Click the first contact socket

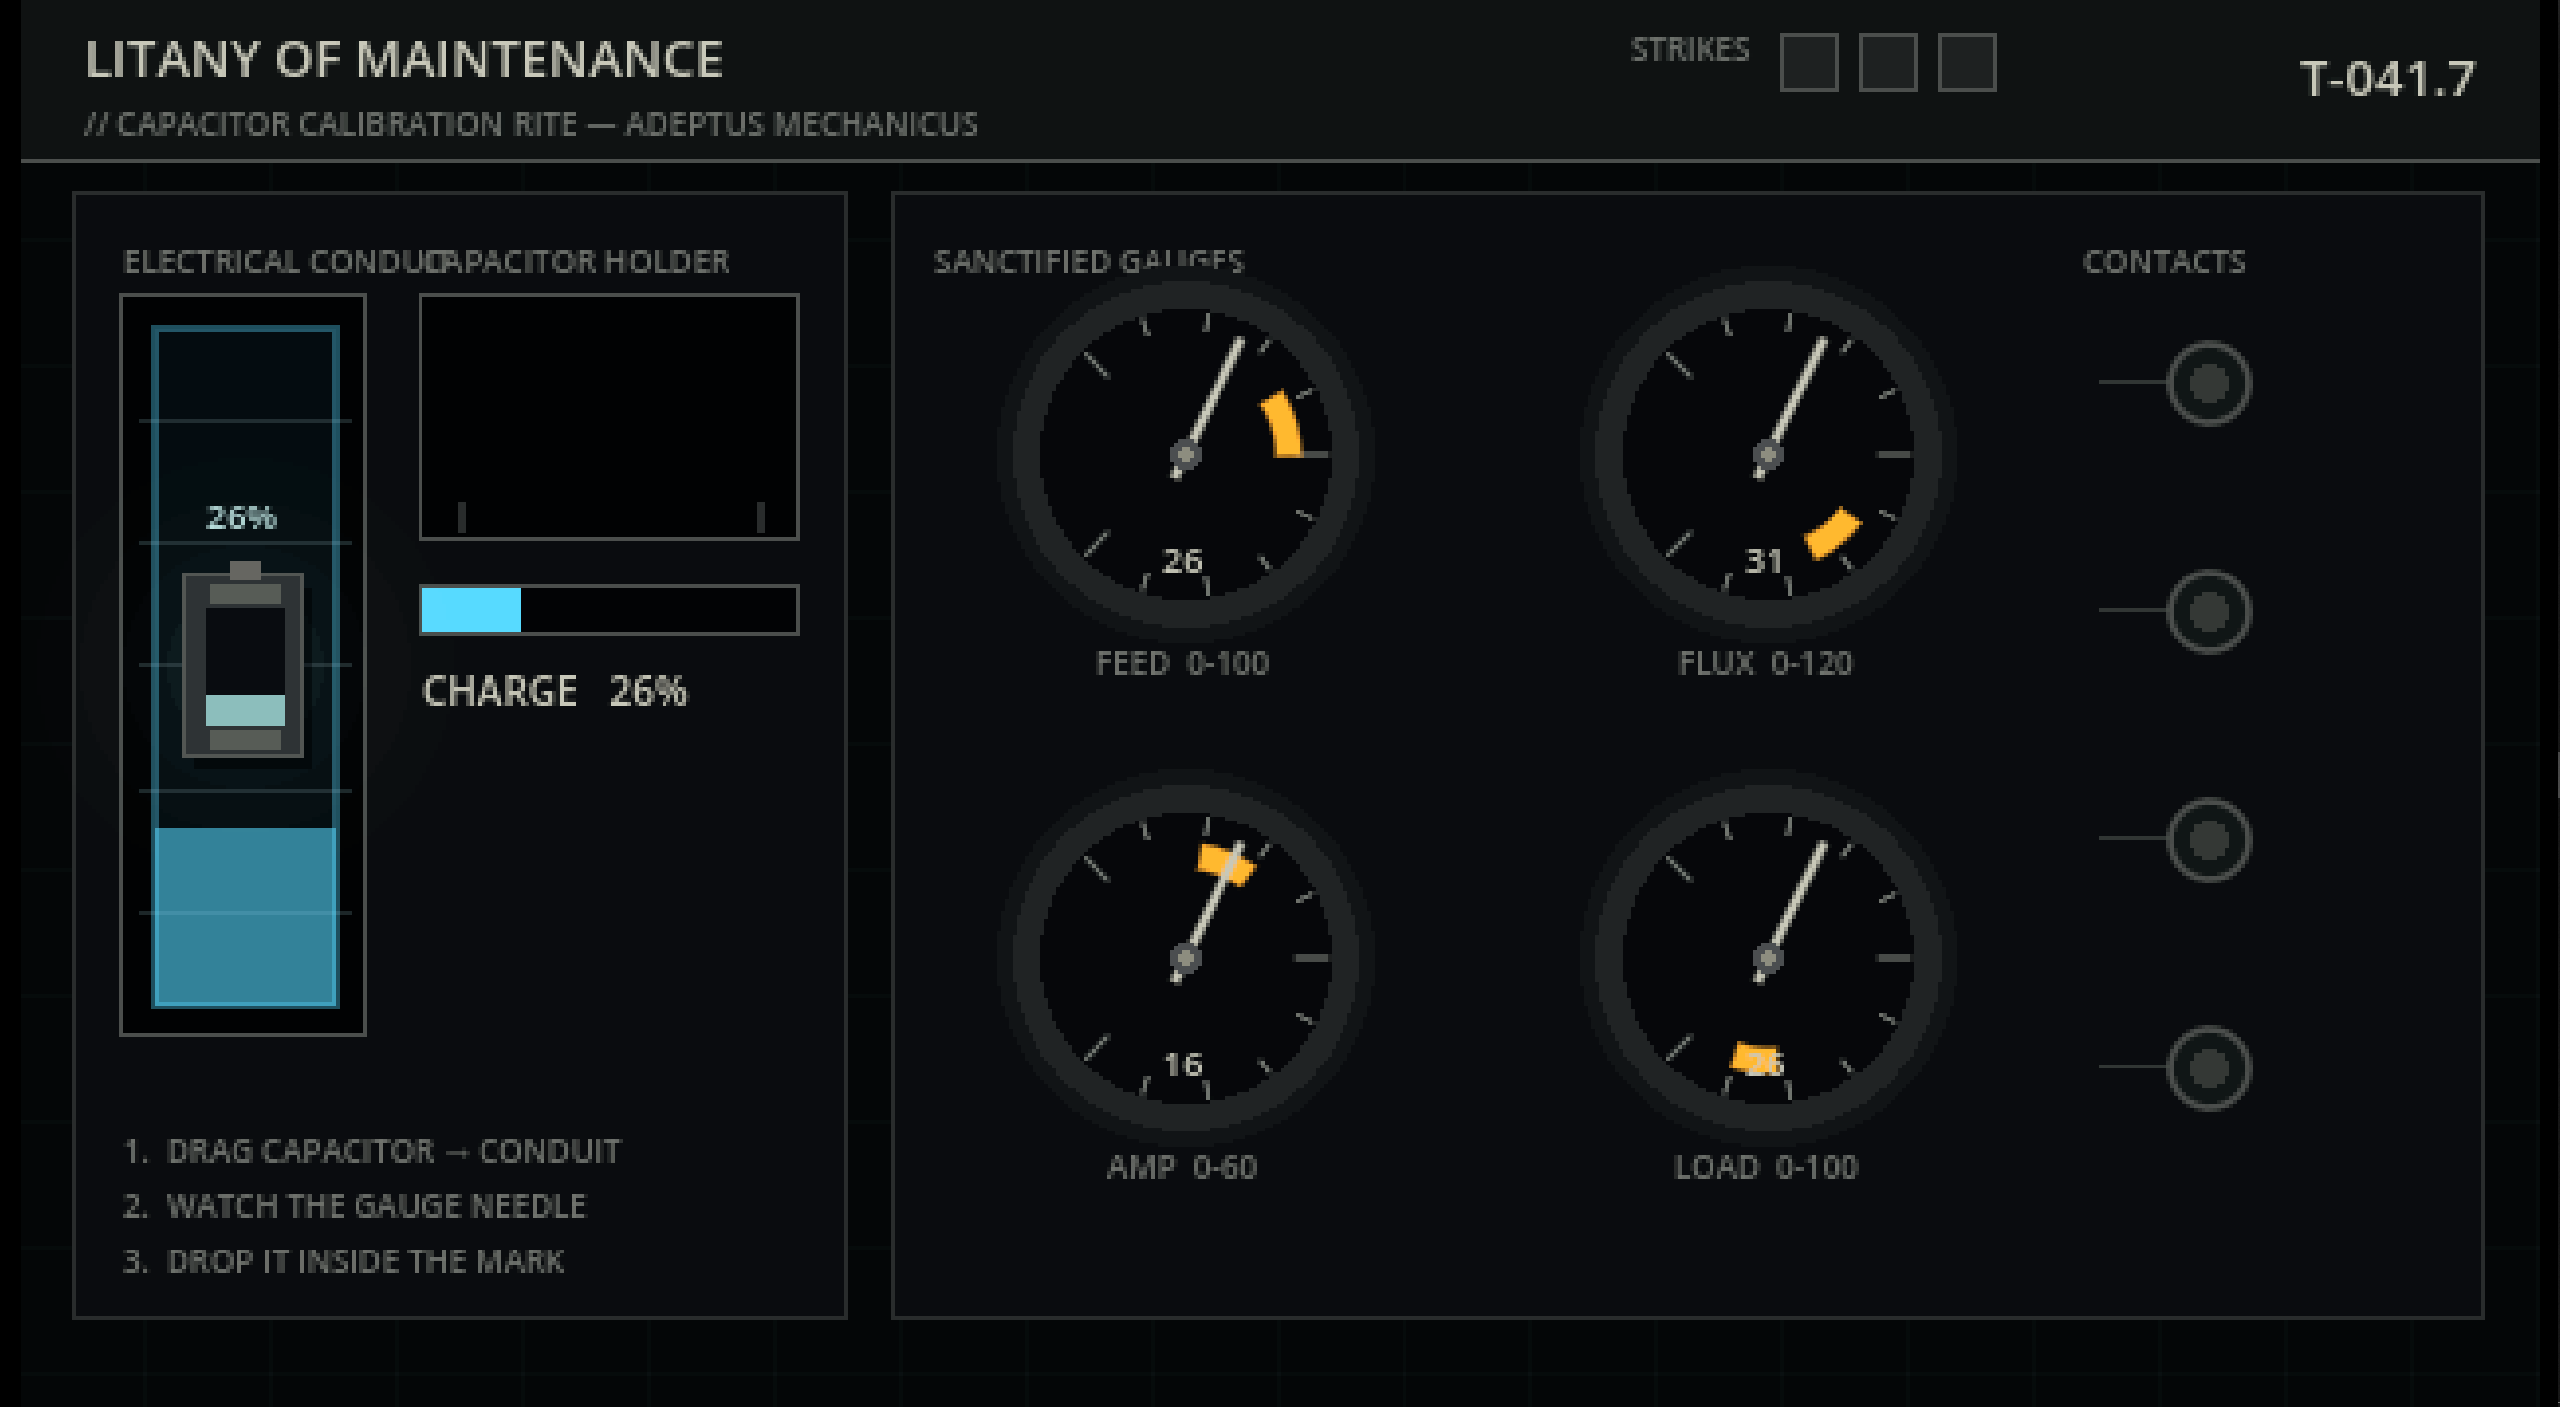click(x=2209, y=383)
